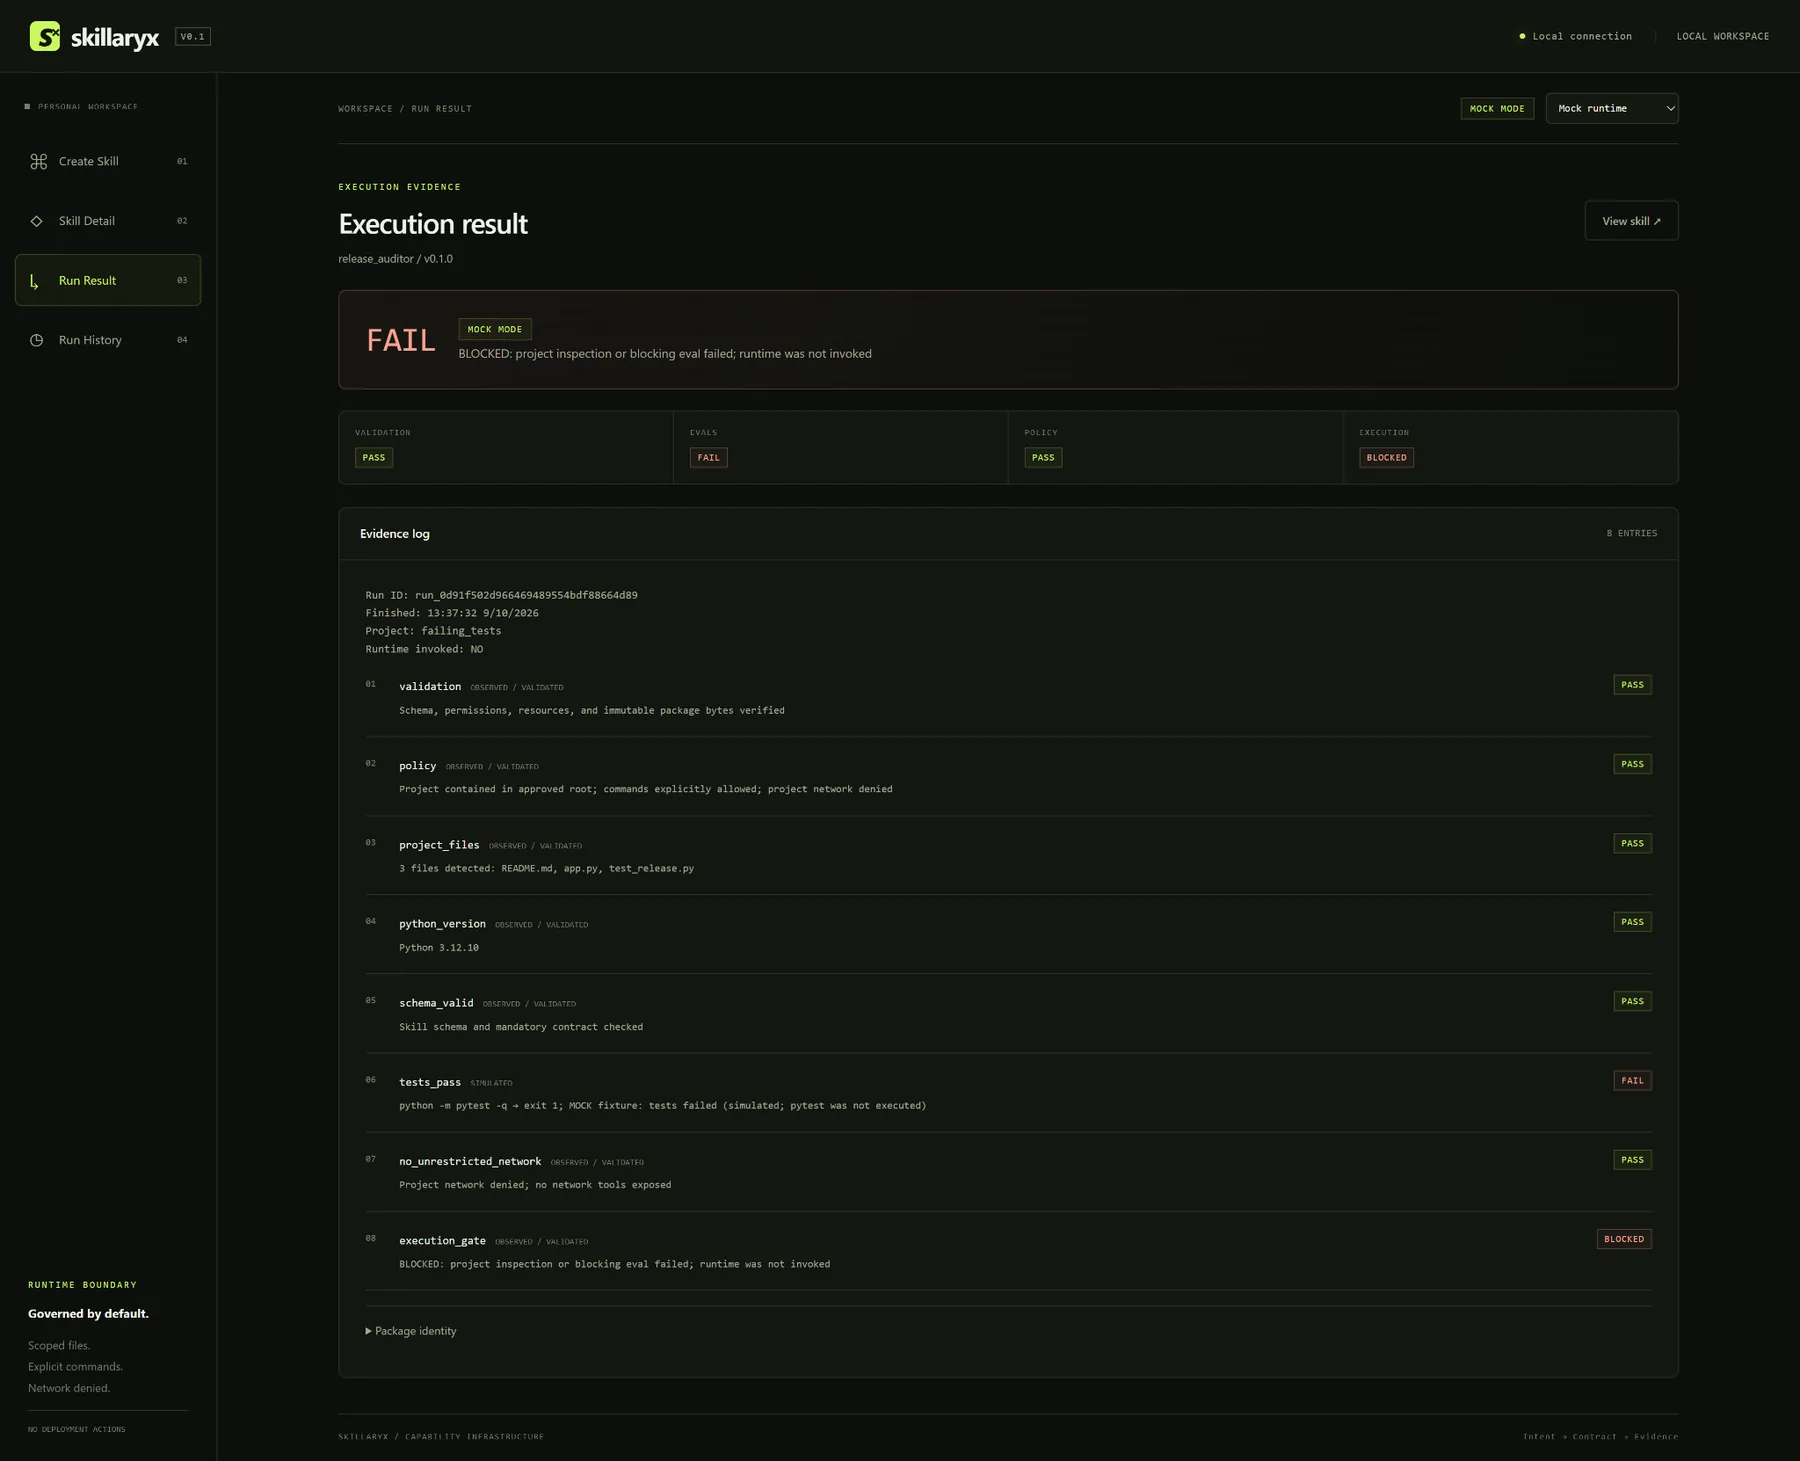Click the 8 ENTRIES count
This screenshot has height=1461, width=1800.
[x=1632, y=533]
